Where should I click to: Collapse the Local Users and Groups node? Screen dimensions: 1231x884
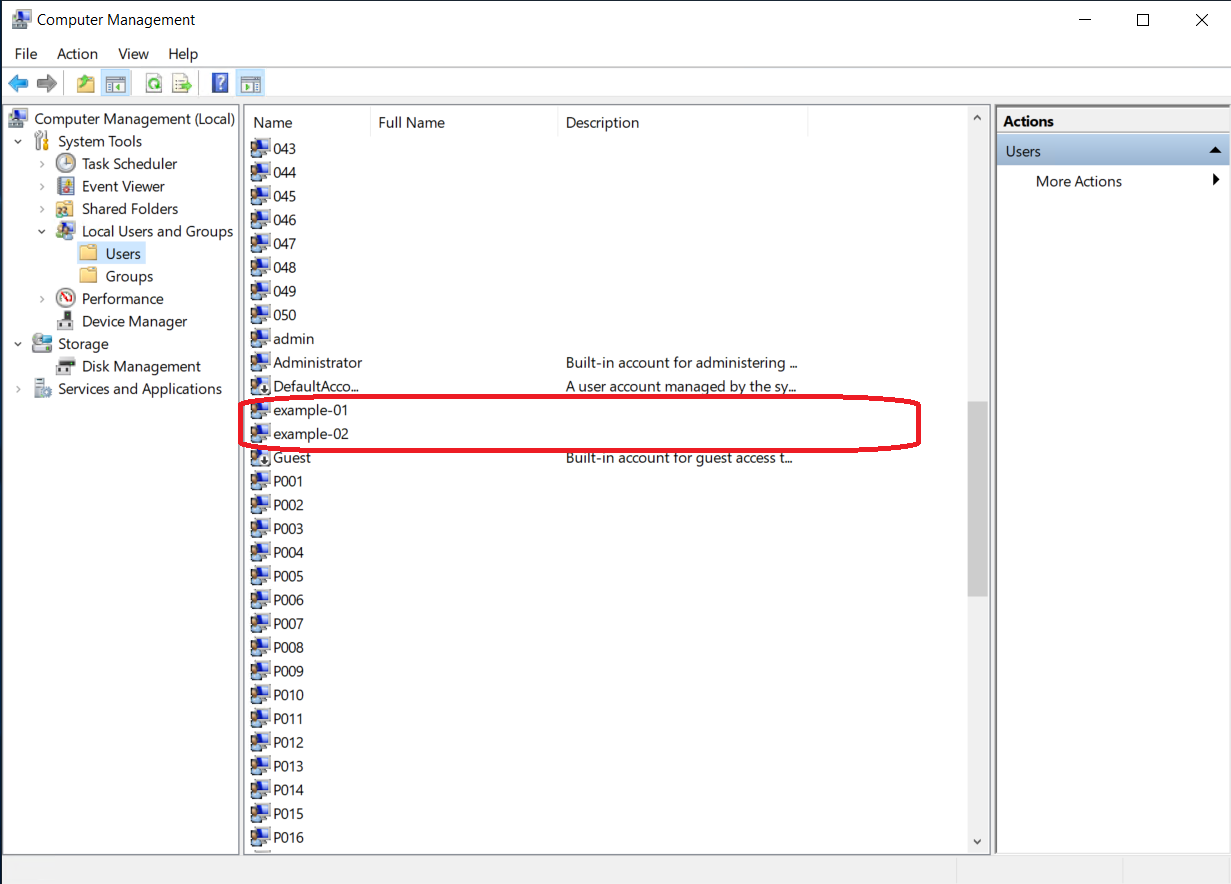(x=42, y=231)
